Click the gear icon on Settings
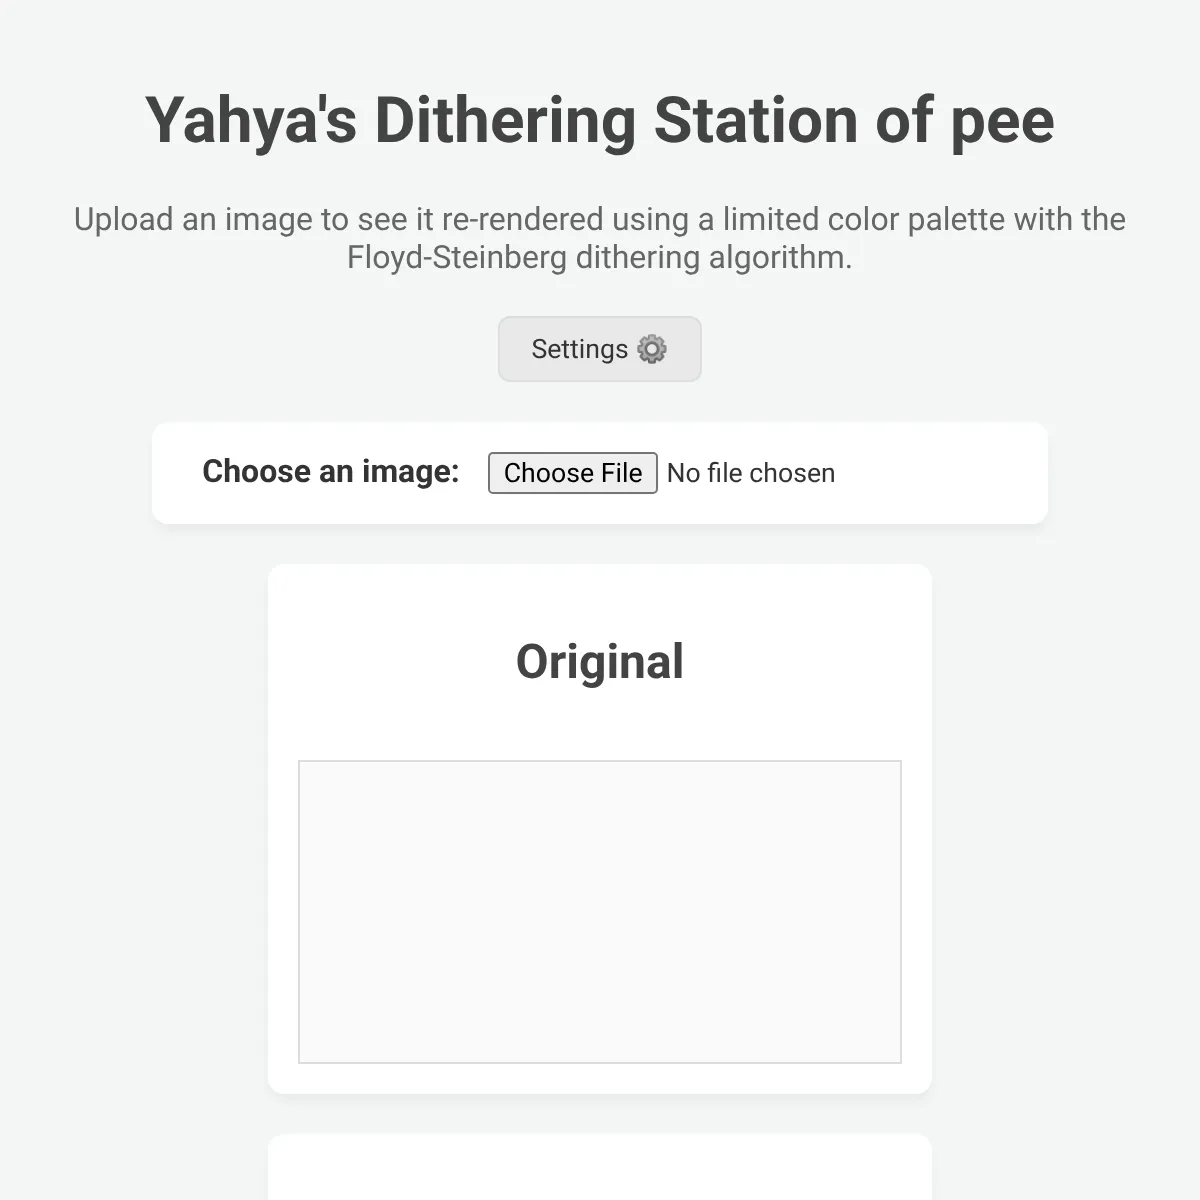 click(652, 349)
